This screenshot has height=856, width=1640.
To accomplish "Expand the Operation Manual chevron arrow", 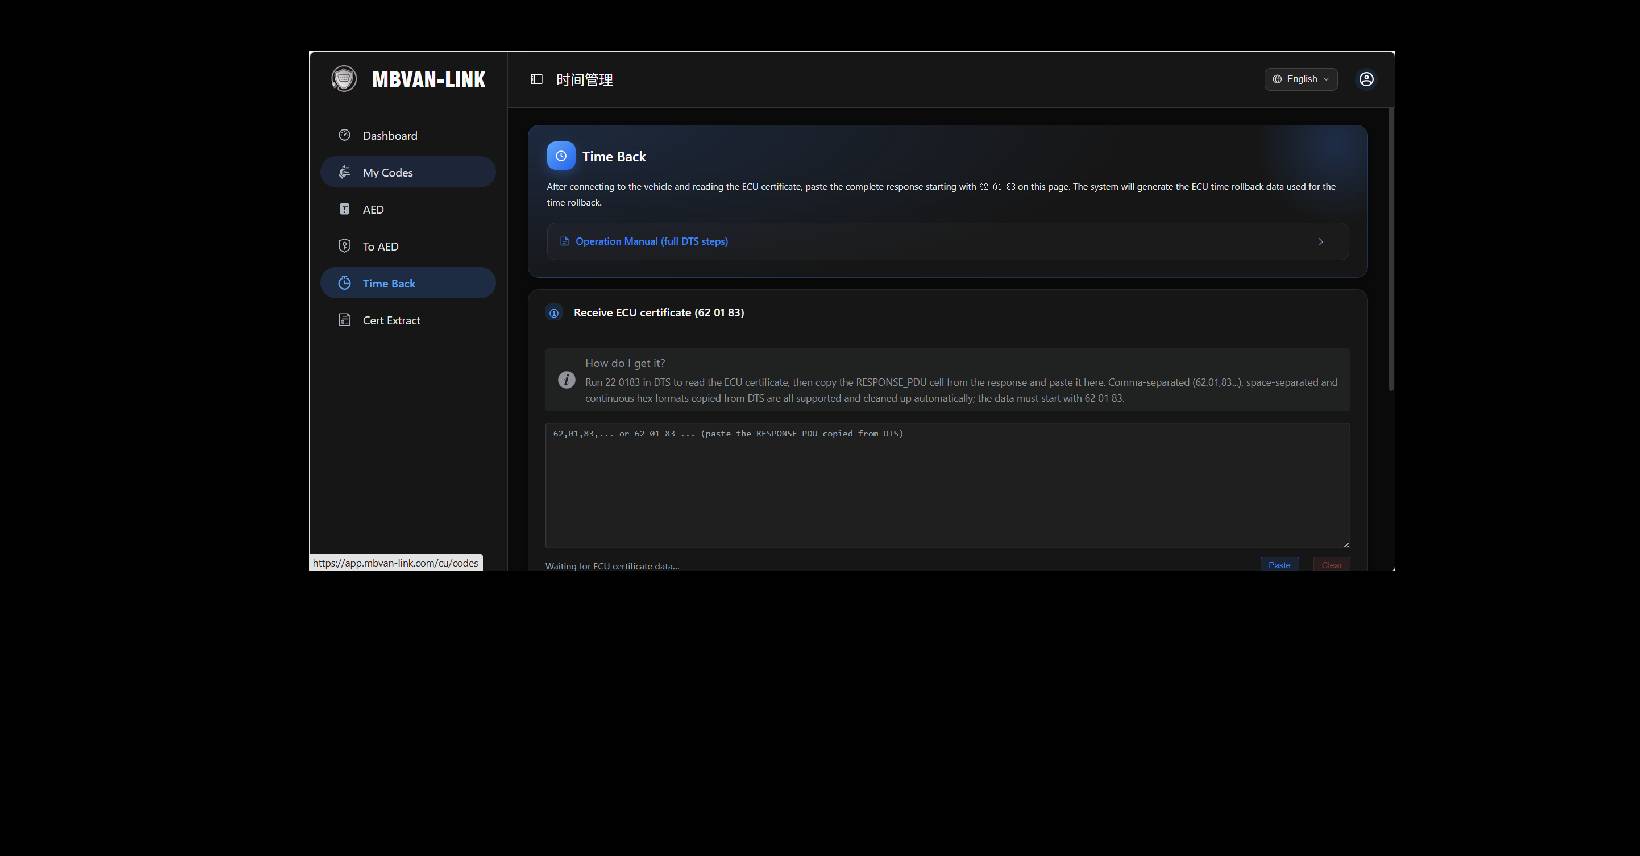I will (x=1321, y=241).
